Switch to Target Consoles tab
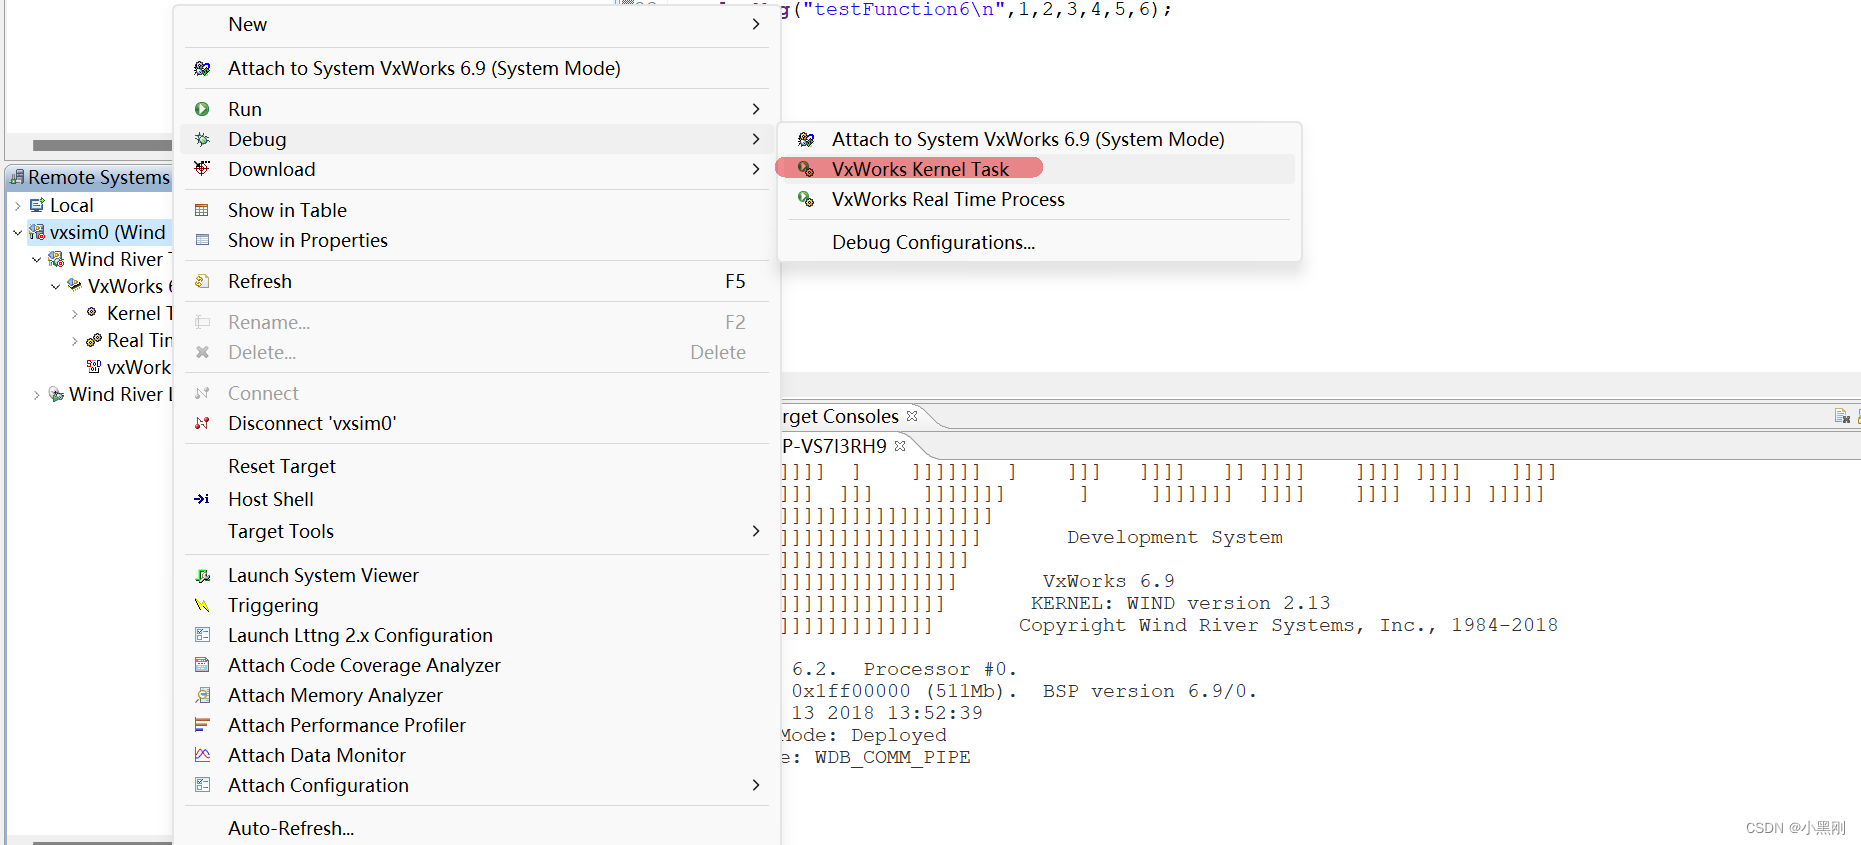The width and height of the screenshot is (1861, 845). [x=841, y=416]
